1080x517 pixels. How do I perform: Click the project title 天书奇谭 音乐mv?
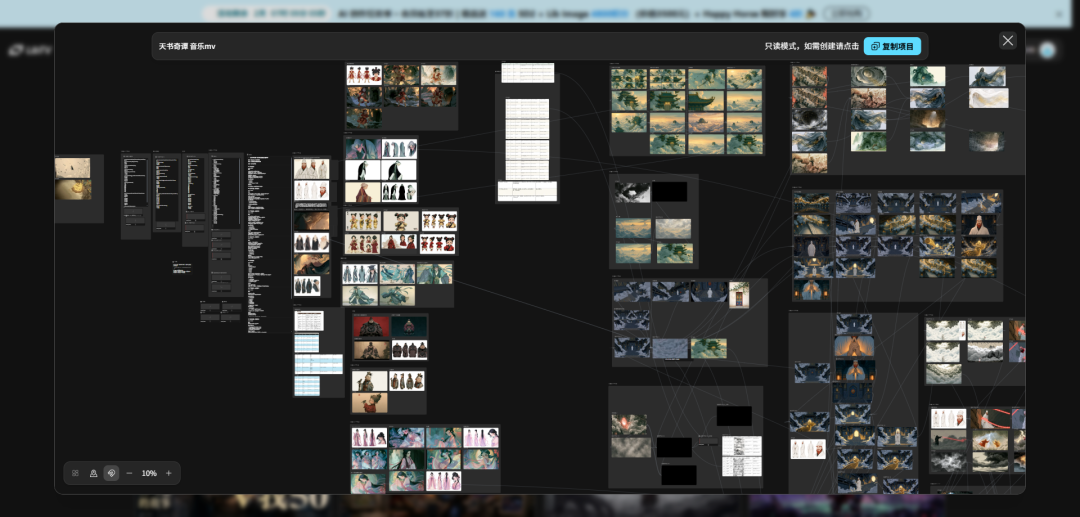tap(187, 46)
